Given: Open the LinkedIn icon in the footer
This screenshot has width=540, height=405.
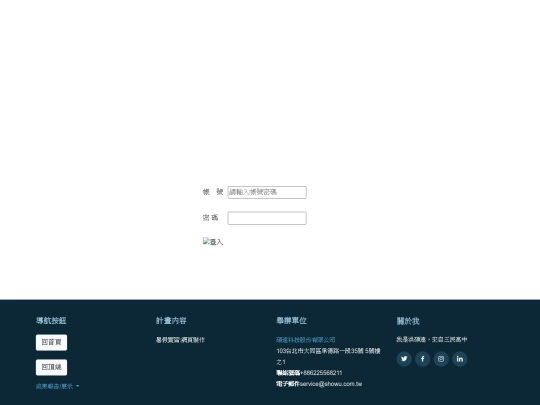Looking at the screenshot, I should (x=460, y=359).
